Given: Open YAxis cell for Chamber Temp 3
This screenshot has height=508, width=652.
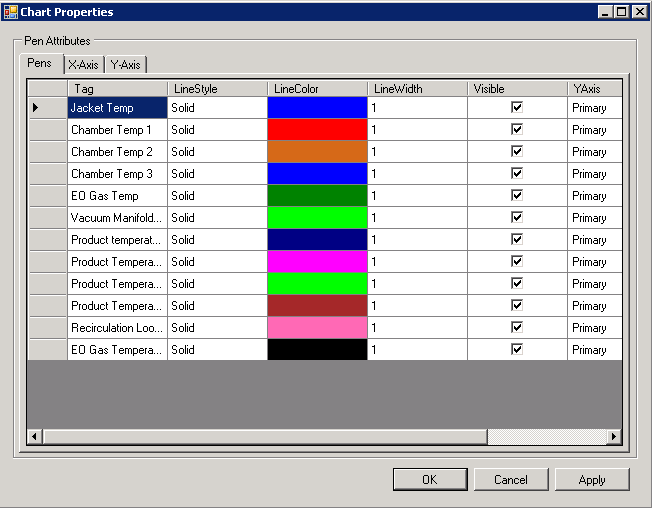Looking at the screenshot, I should [594, 174].
